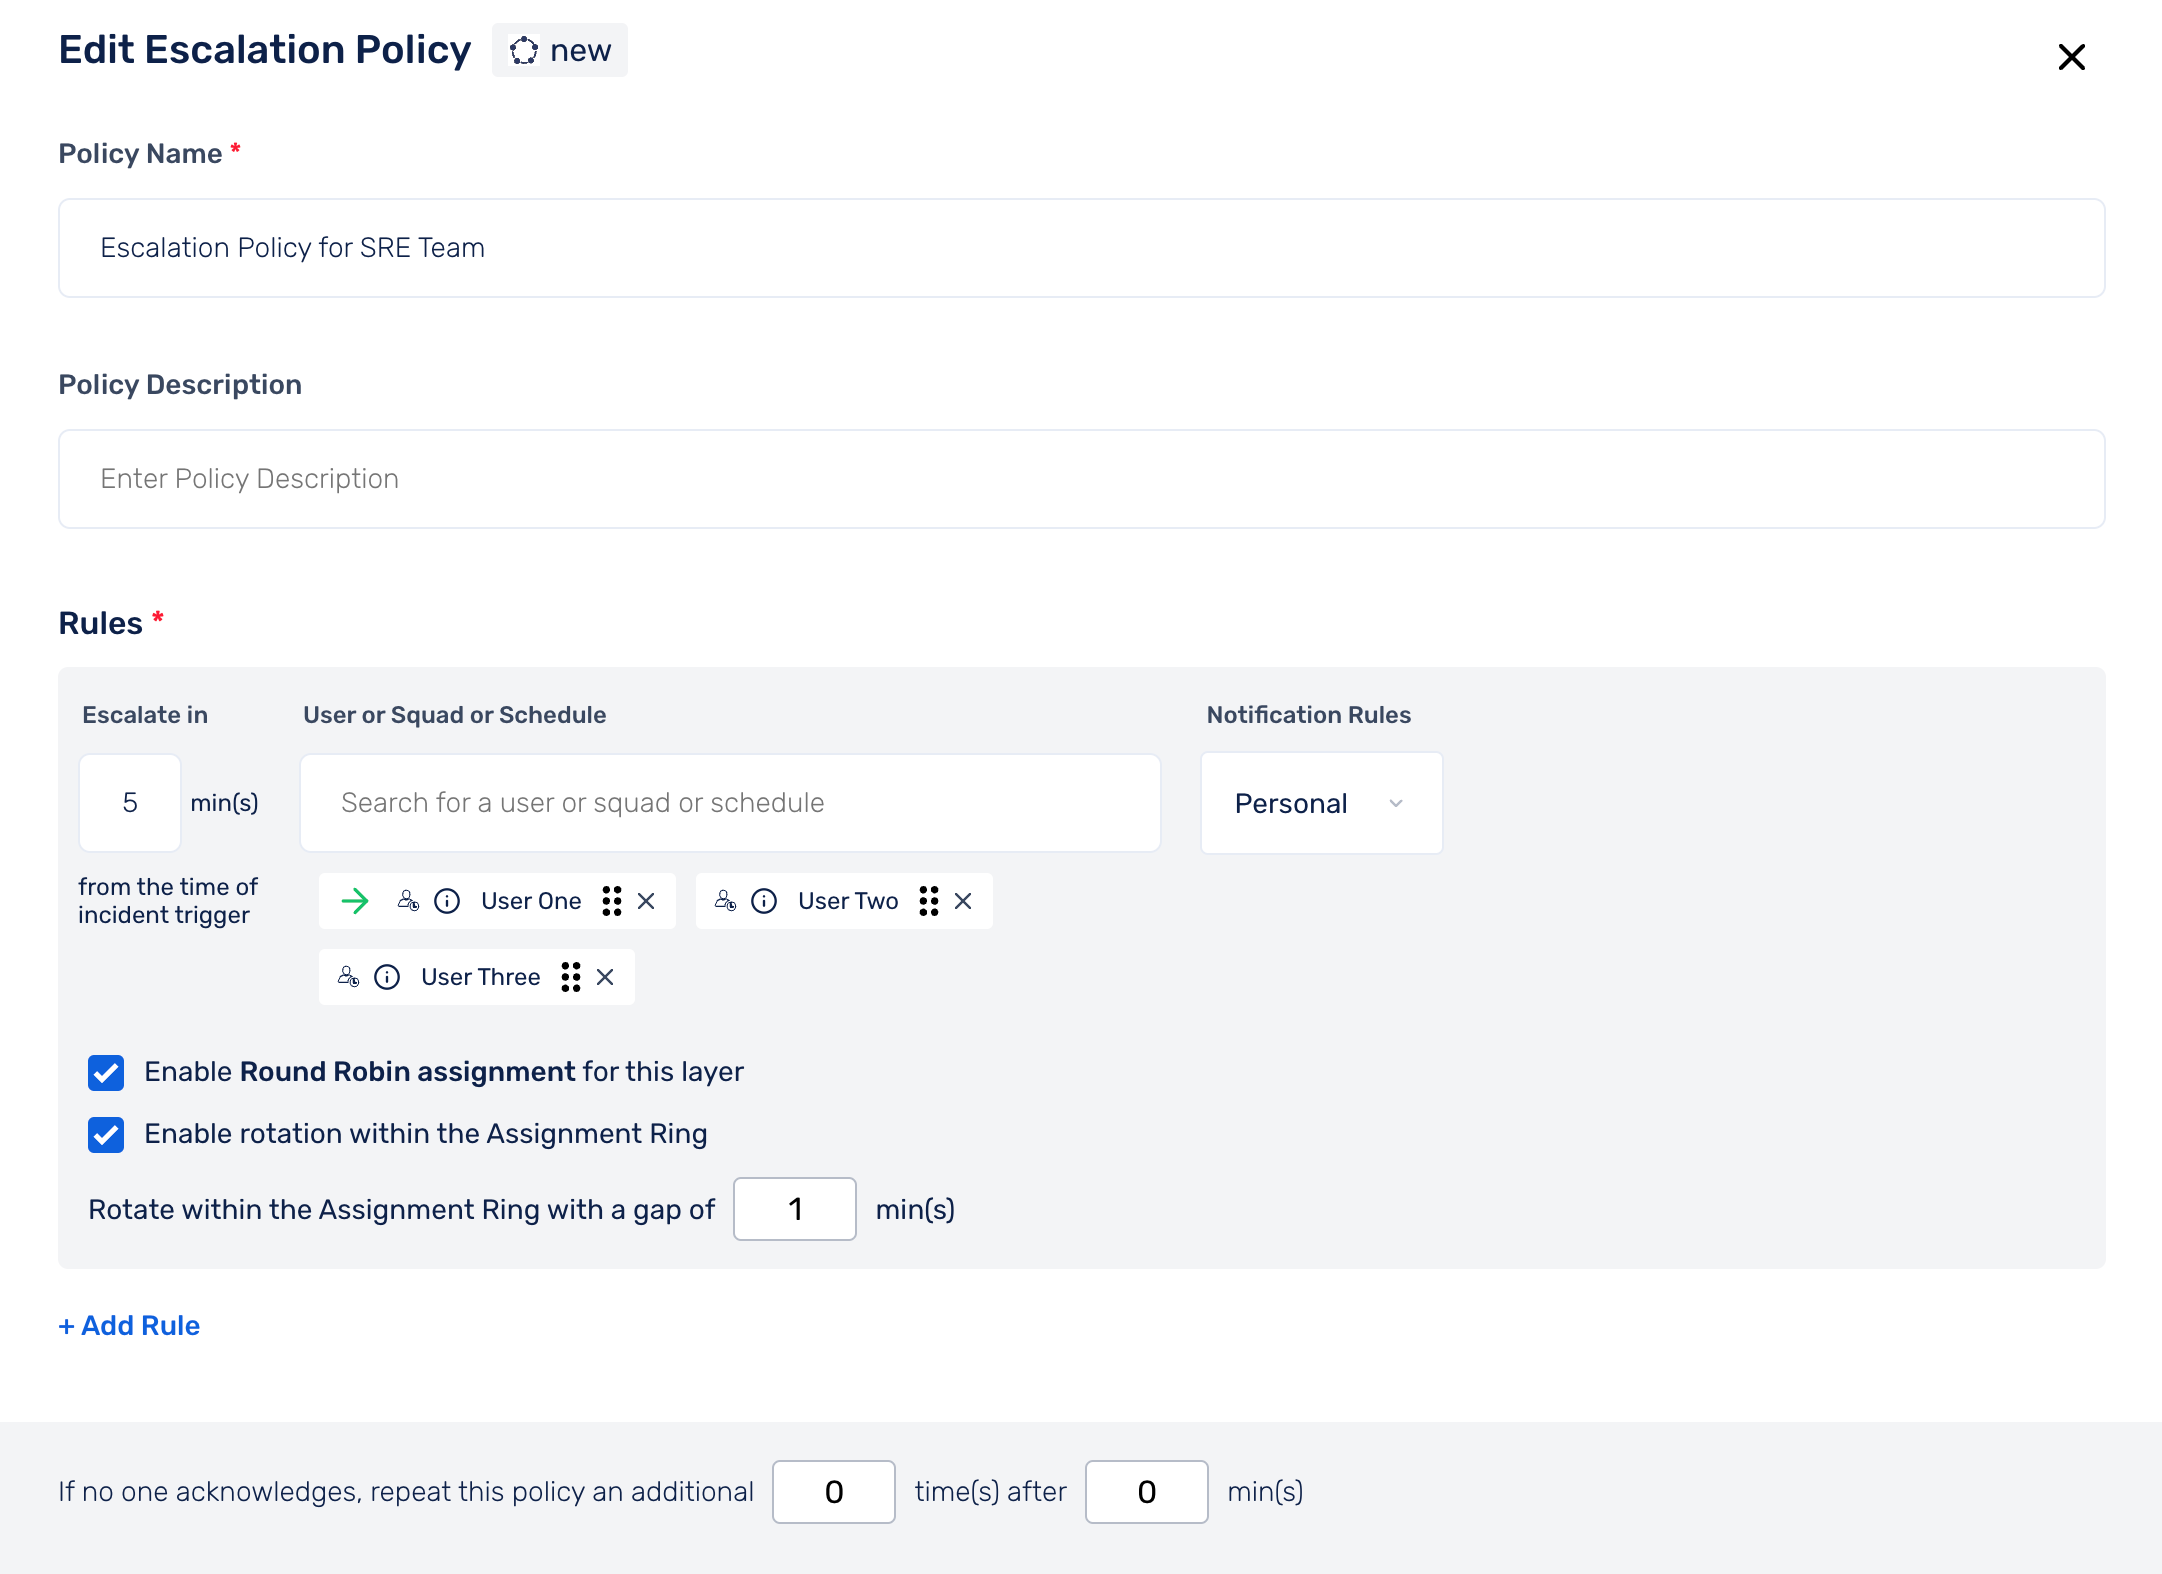The width and height of the screenshot is (2162, 1574).
Task: Click the User Three name text
Action: click(x=481, y=977)
